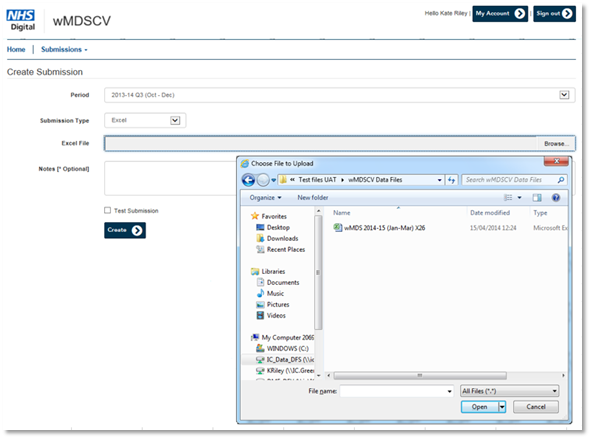Click the change view icon

click(x=508, y=197)
